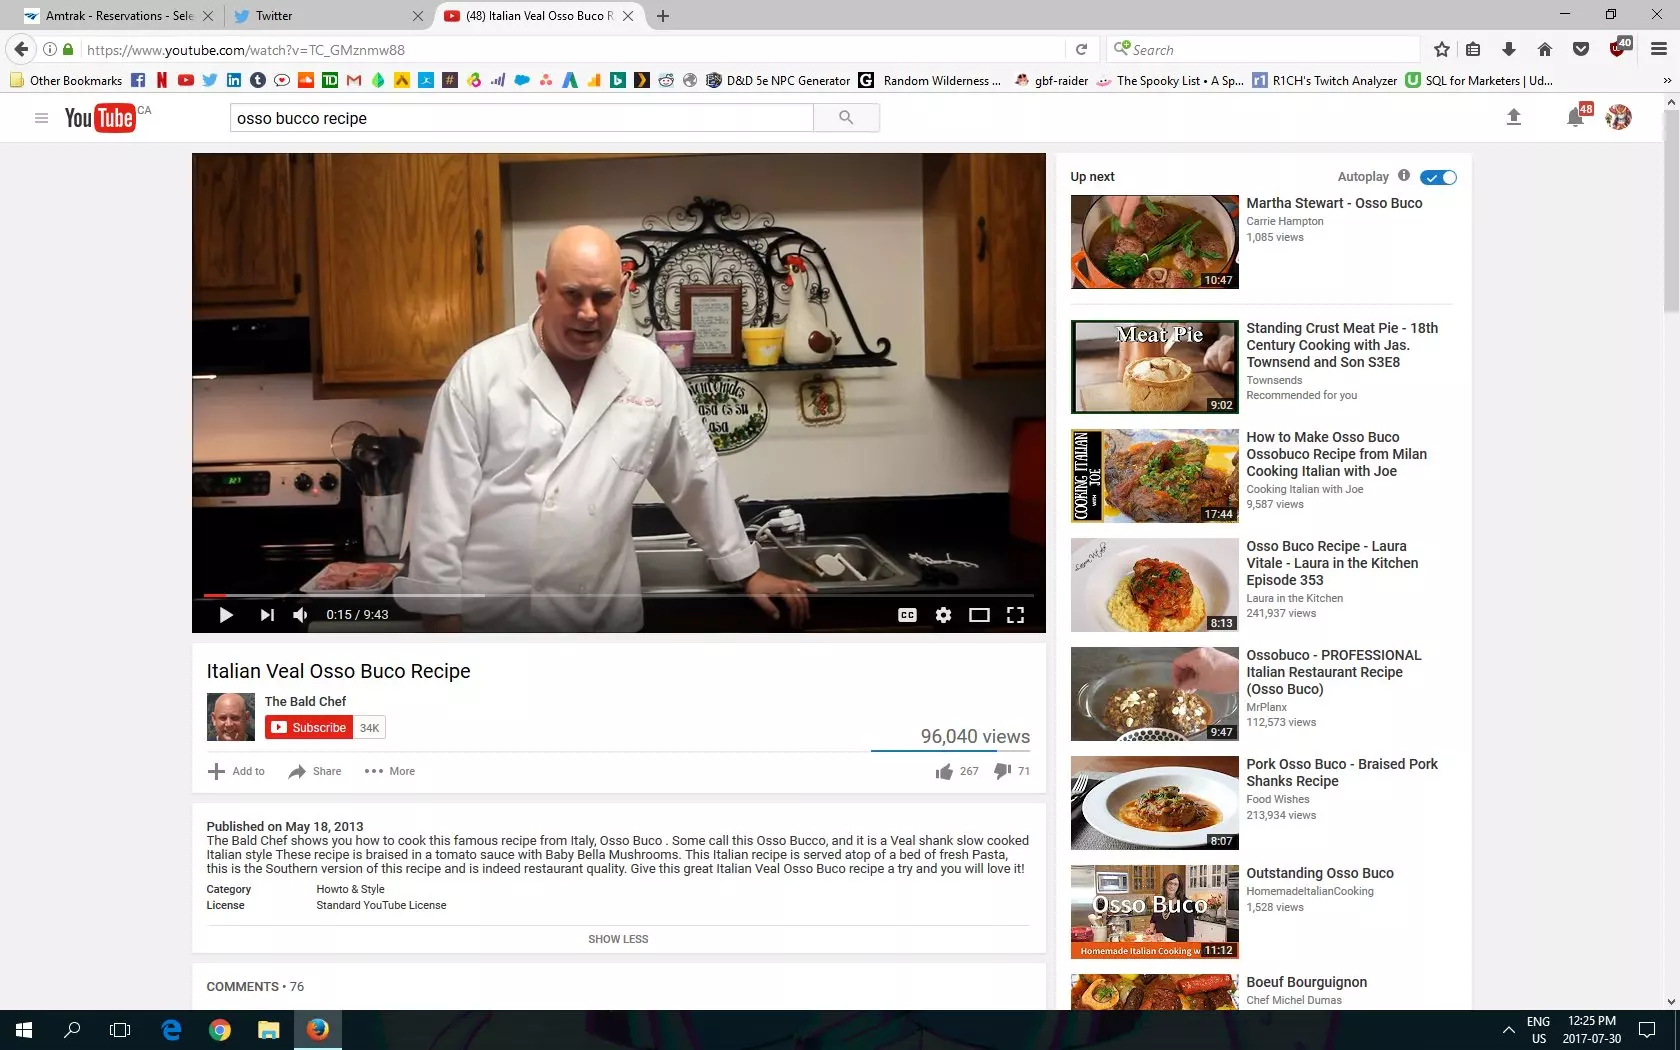Toggle closed captions on the video
The height and width of the screenshot is (1050, 1680).
[x=907, y=615]
